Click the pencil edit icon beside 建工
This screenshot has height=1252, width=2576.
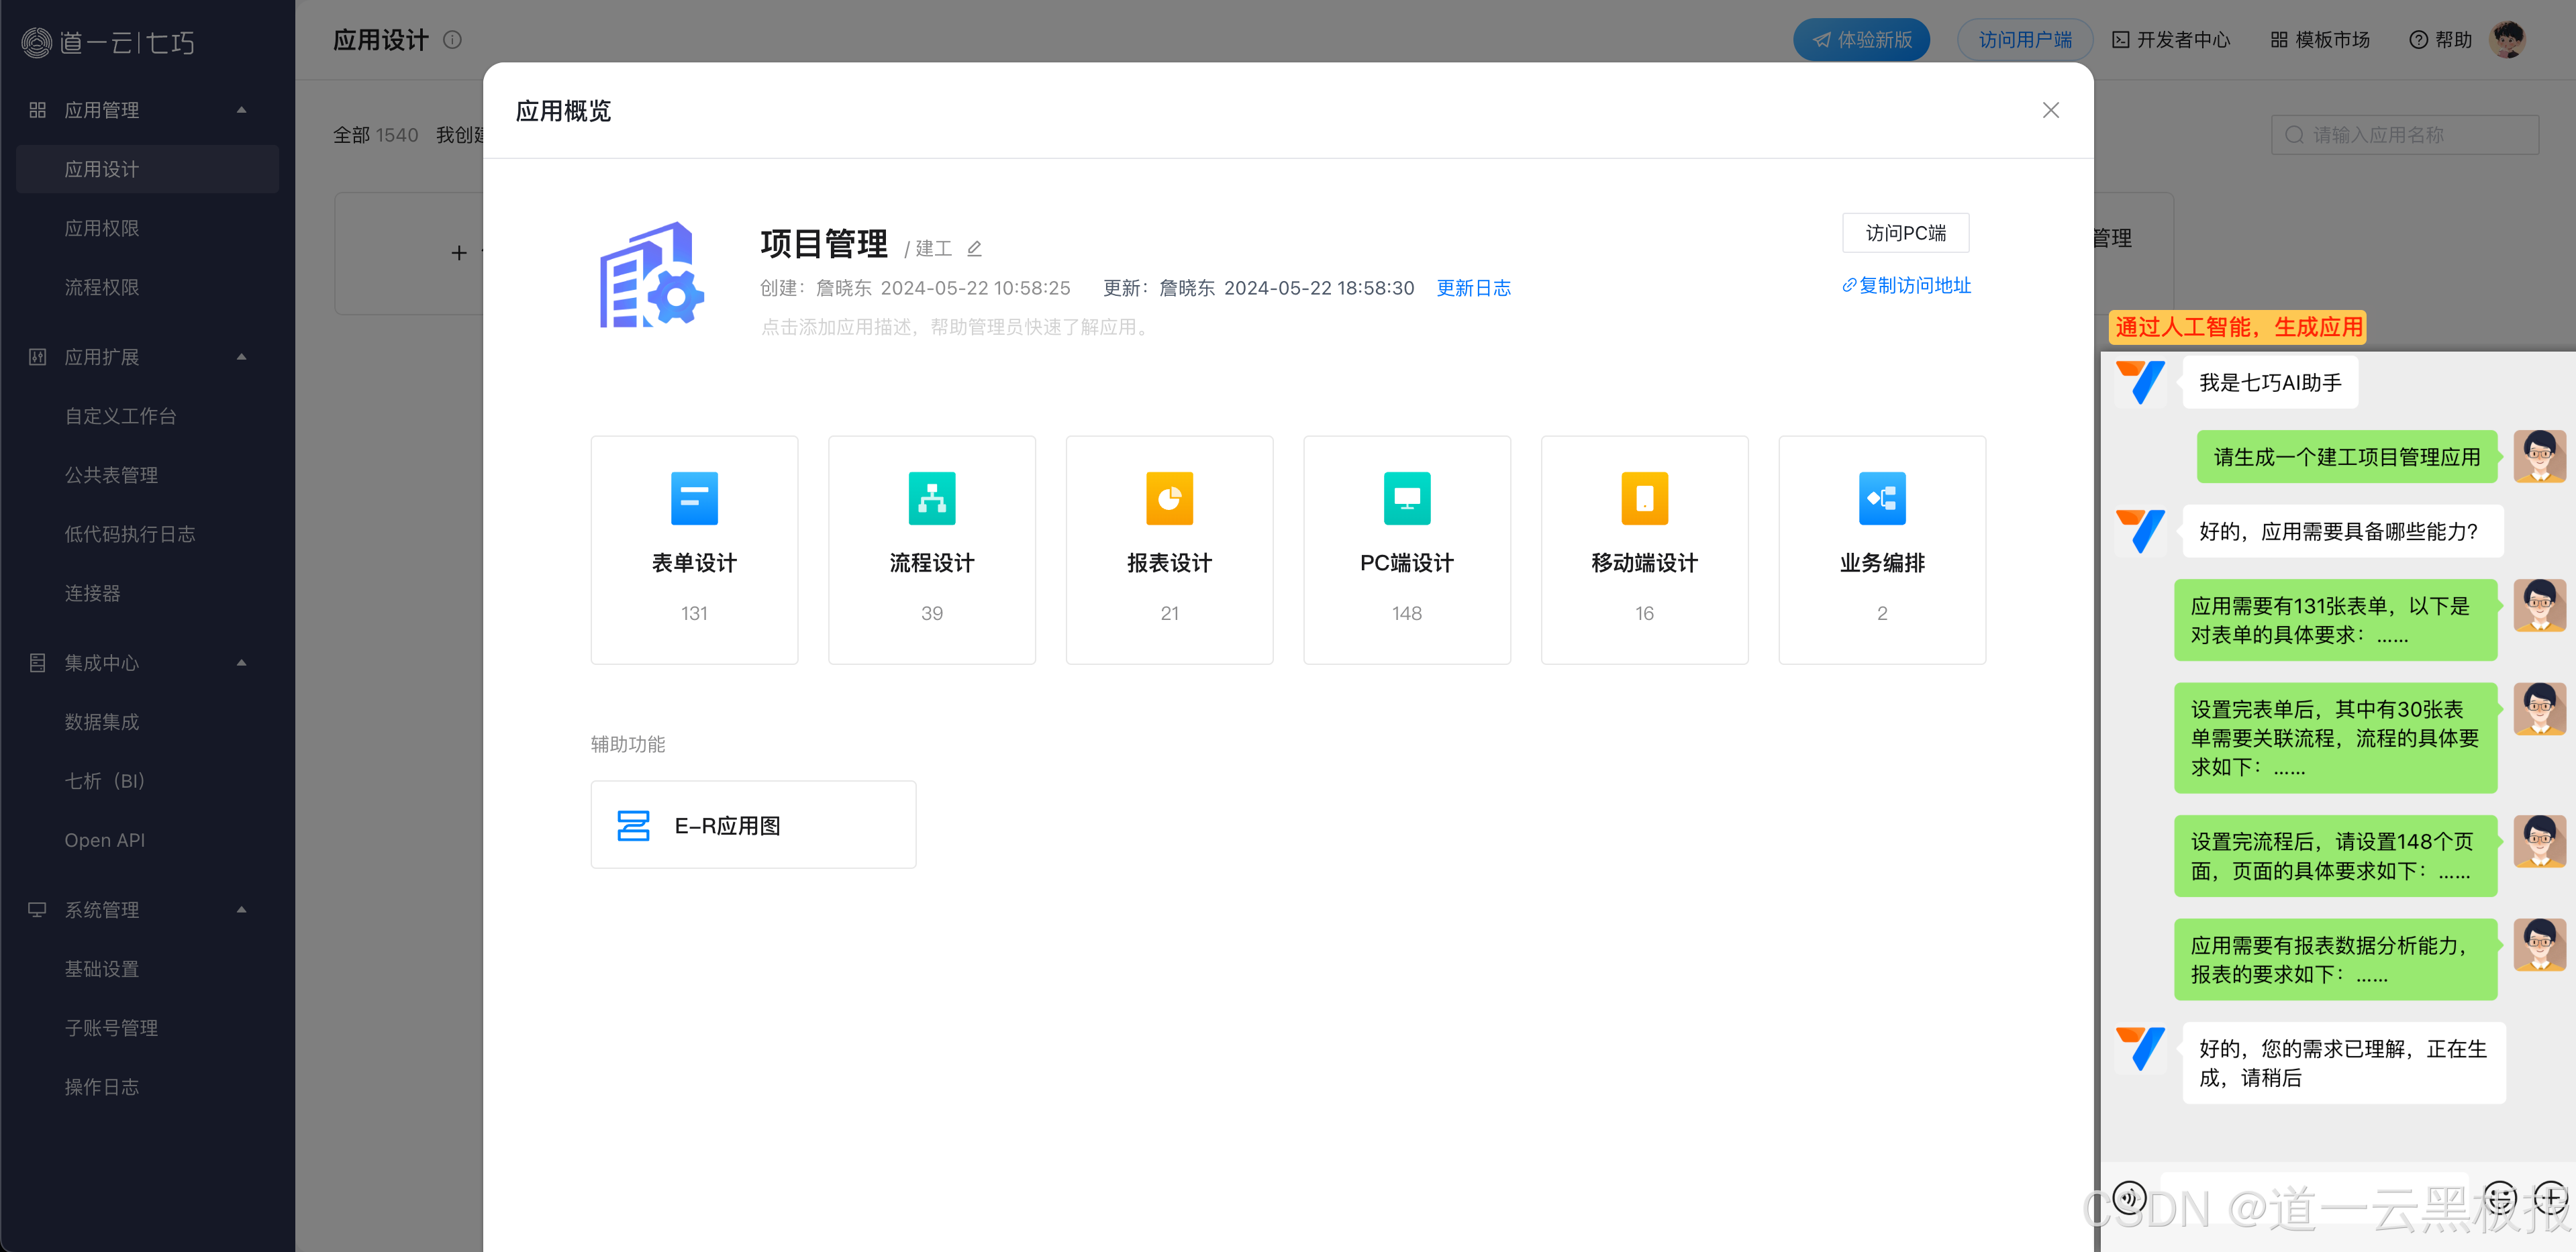coord(974,248)
